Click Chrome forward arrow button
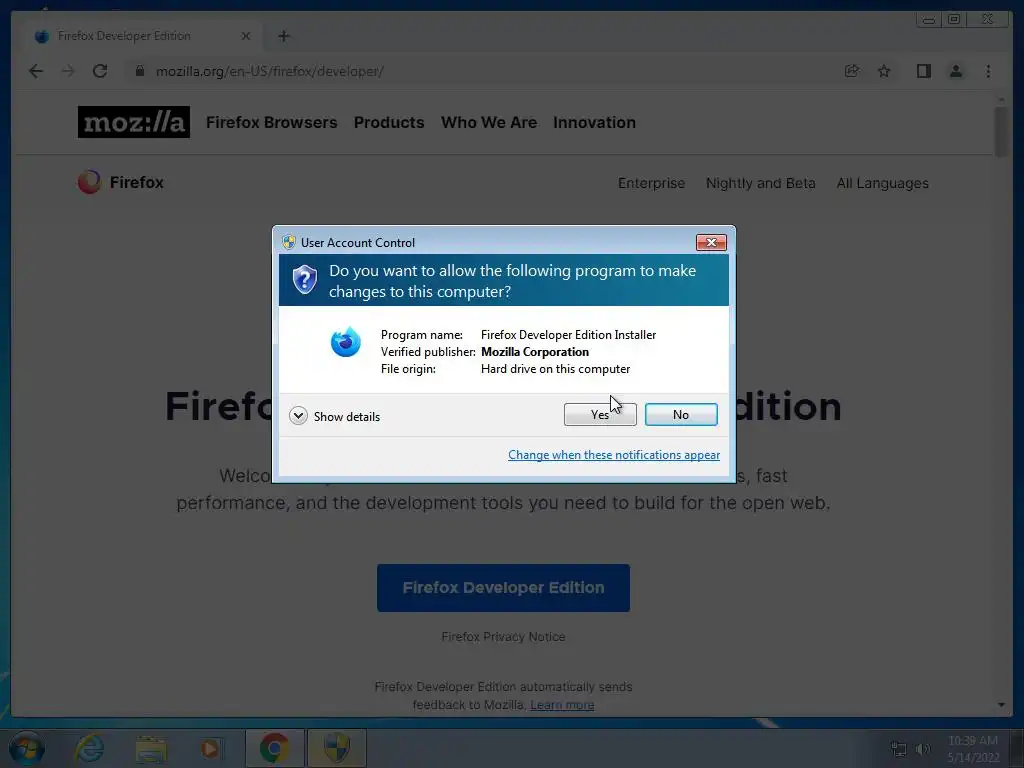The image size is (1024, 768). pos(68,71)
